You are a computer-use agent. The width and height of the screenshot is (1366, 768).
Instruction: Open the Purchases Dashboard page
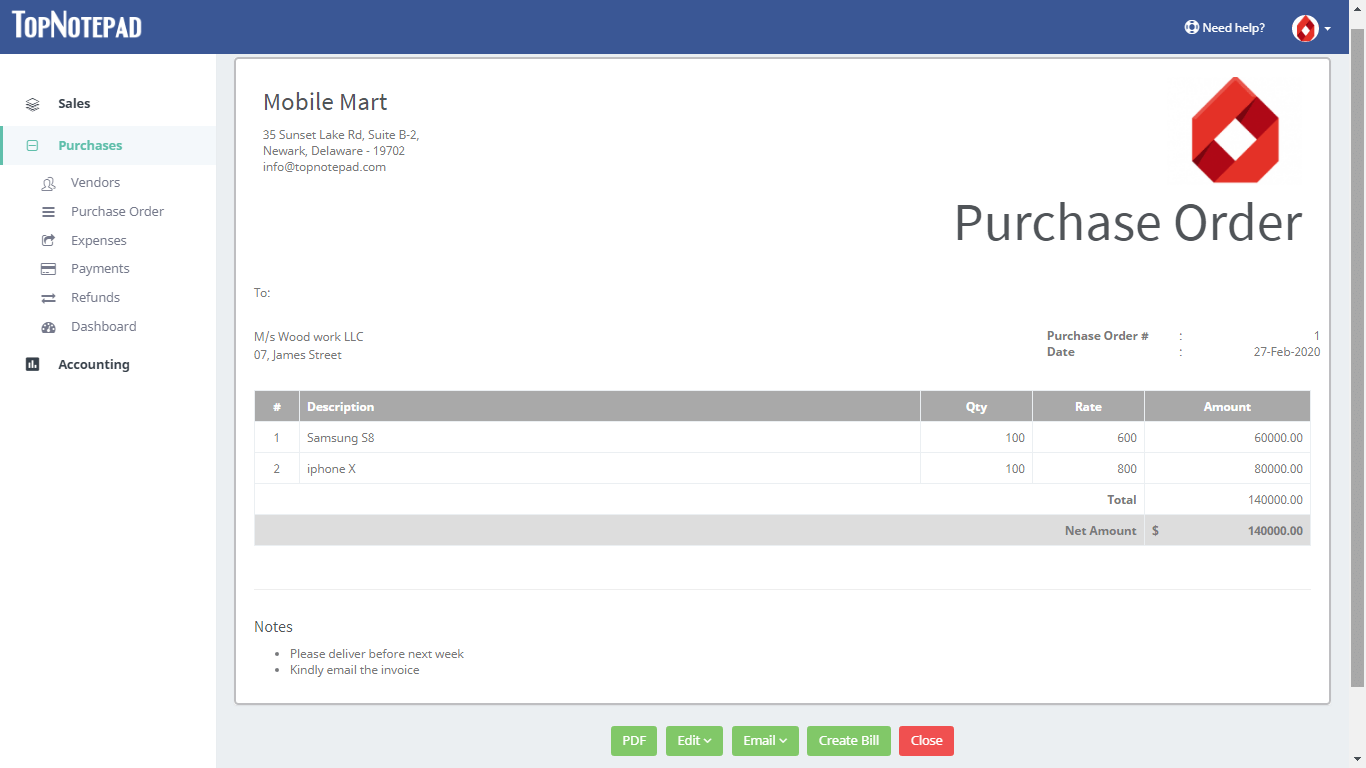[103, 327]
